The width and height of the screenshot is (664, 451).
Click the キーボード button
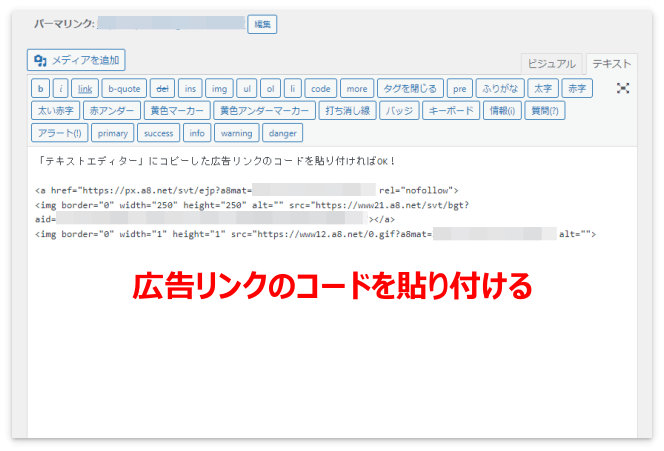pos(451,111)
